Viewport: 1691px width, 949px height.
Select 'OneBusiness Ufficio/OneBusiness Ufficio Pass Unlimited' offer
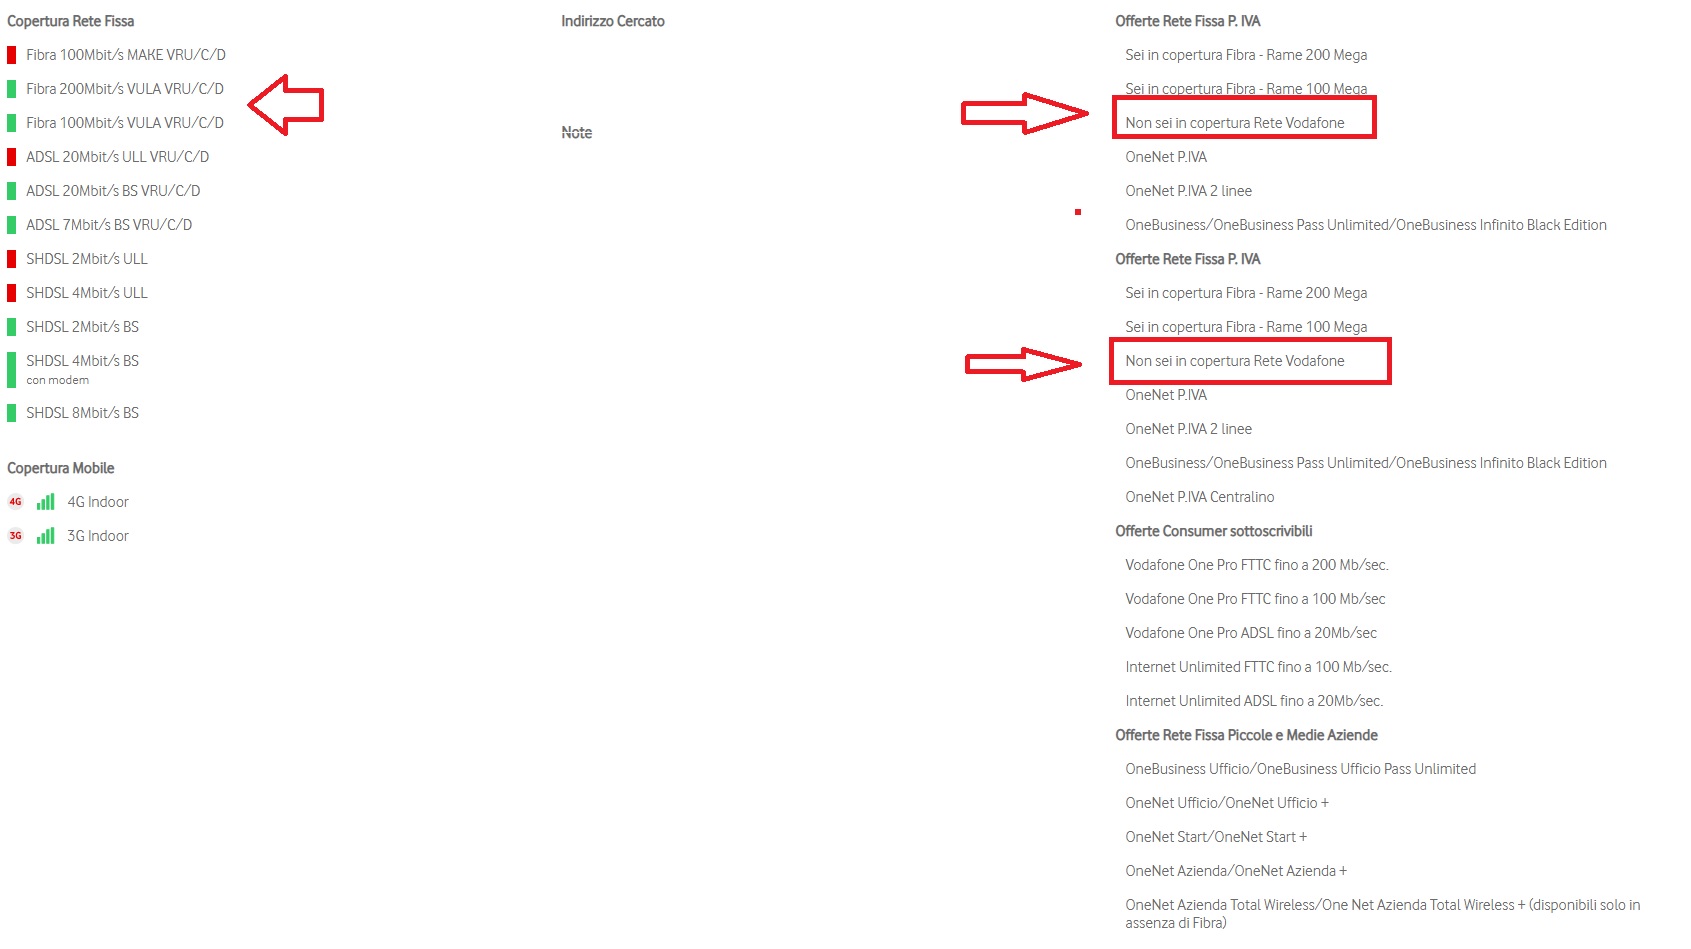(x=1301, y=769)
